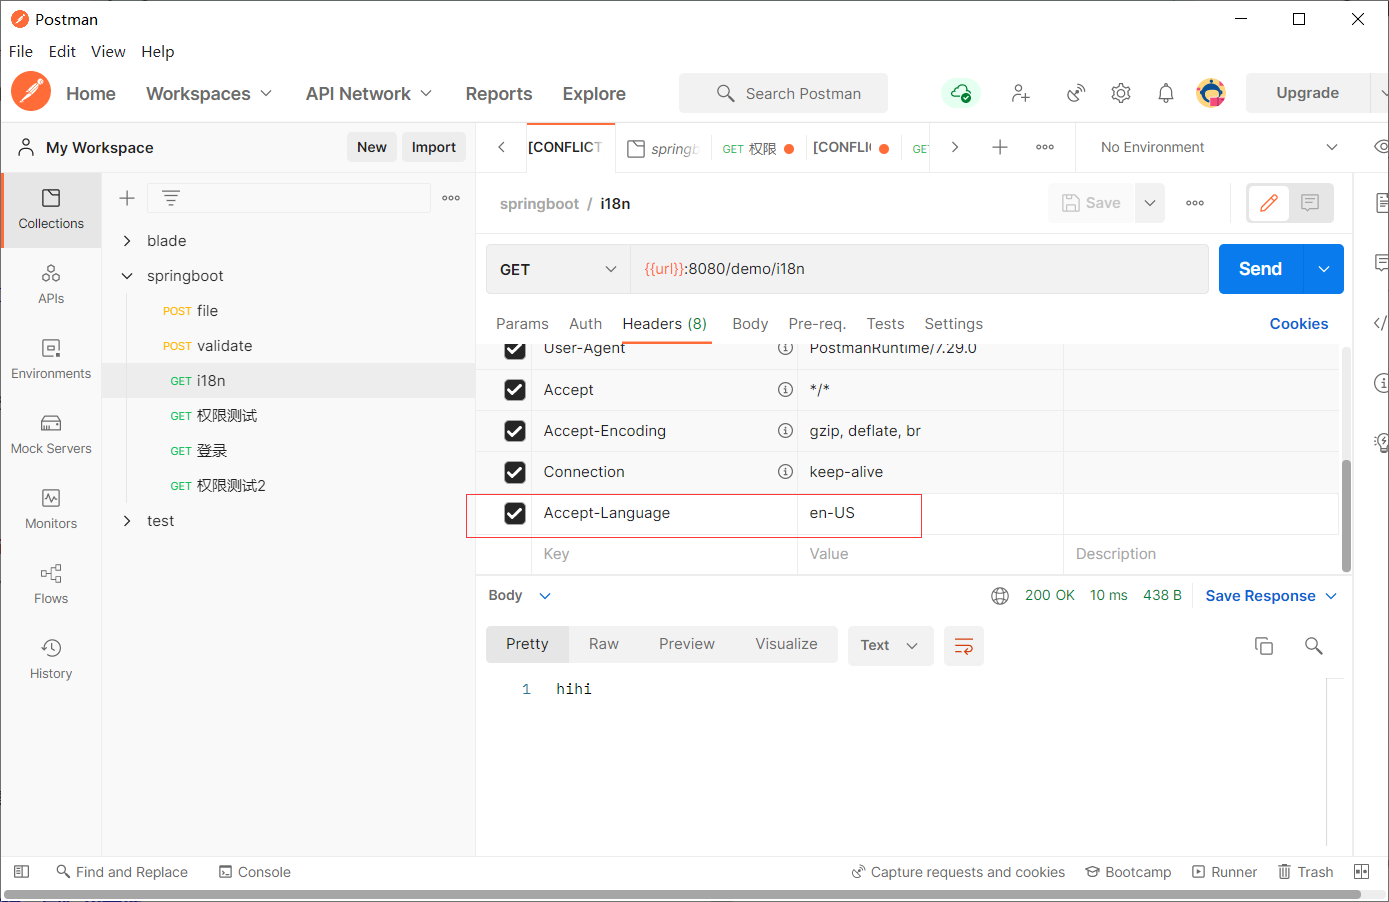Open the tab options three-dot menu
Viewport: 1389px width, 902px height.
1045,147
